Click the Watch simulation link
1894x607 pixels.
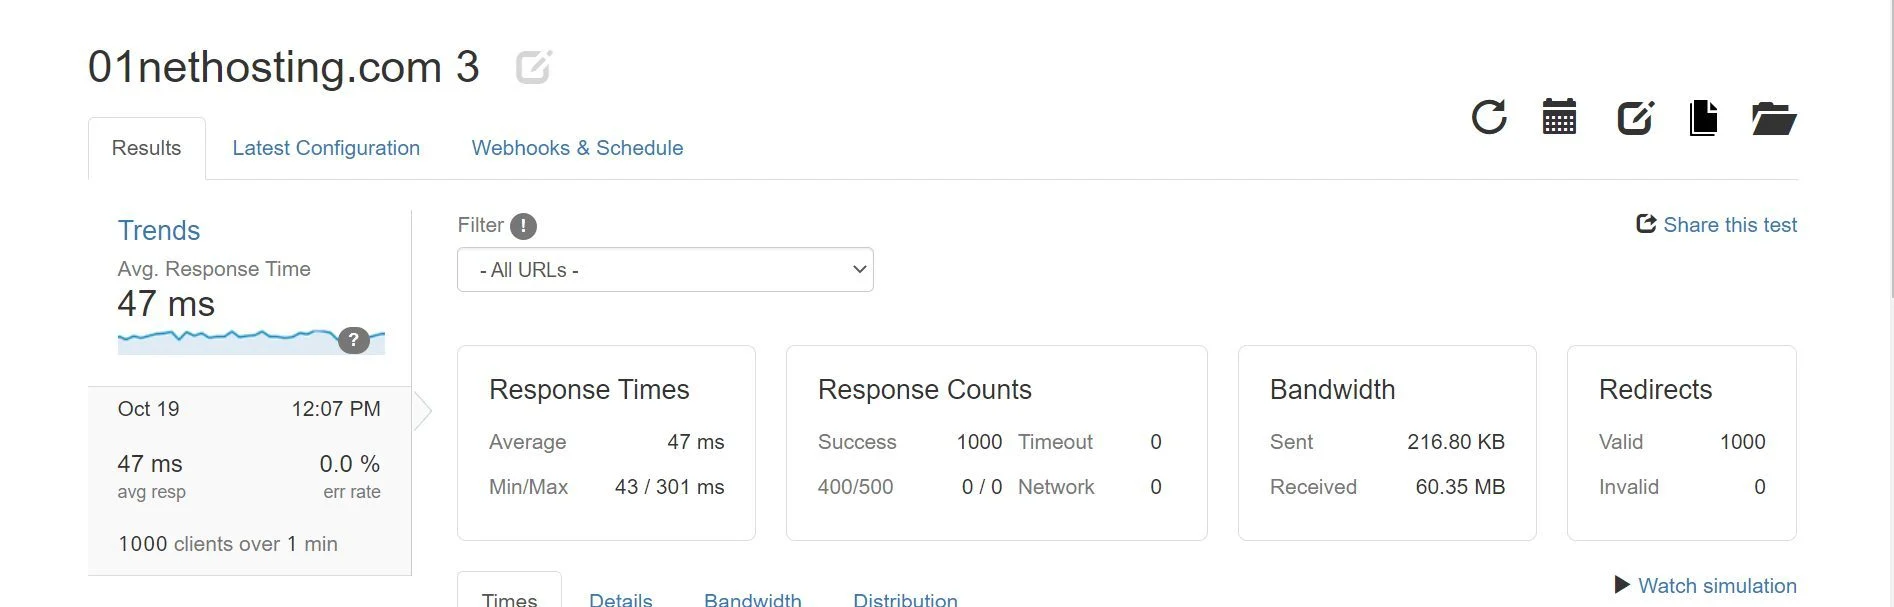[x=1717, y=586]
